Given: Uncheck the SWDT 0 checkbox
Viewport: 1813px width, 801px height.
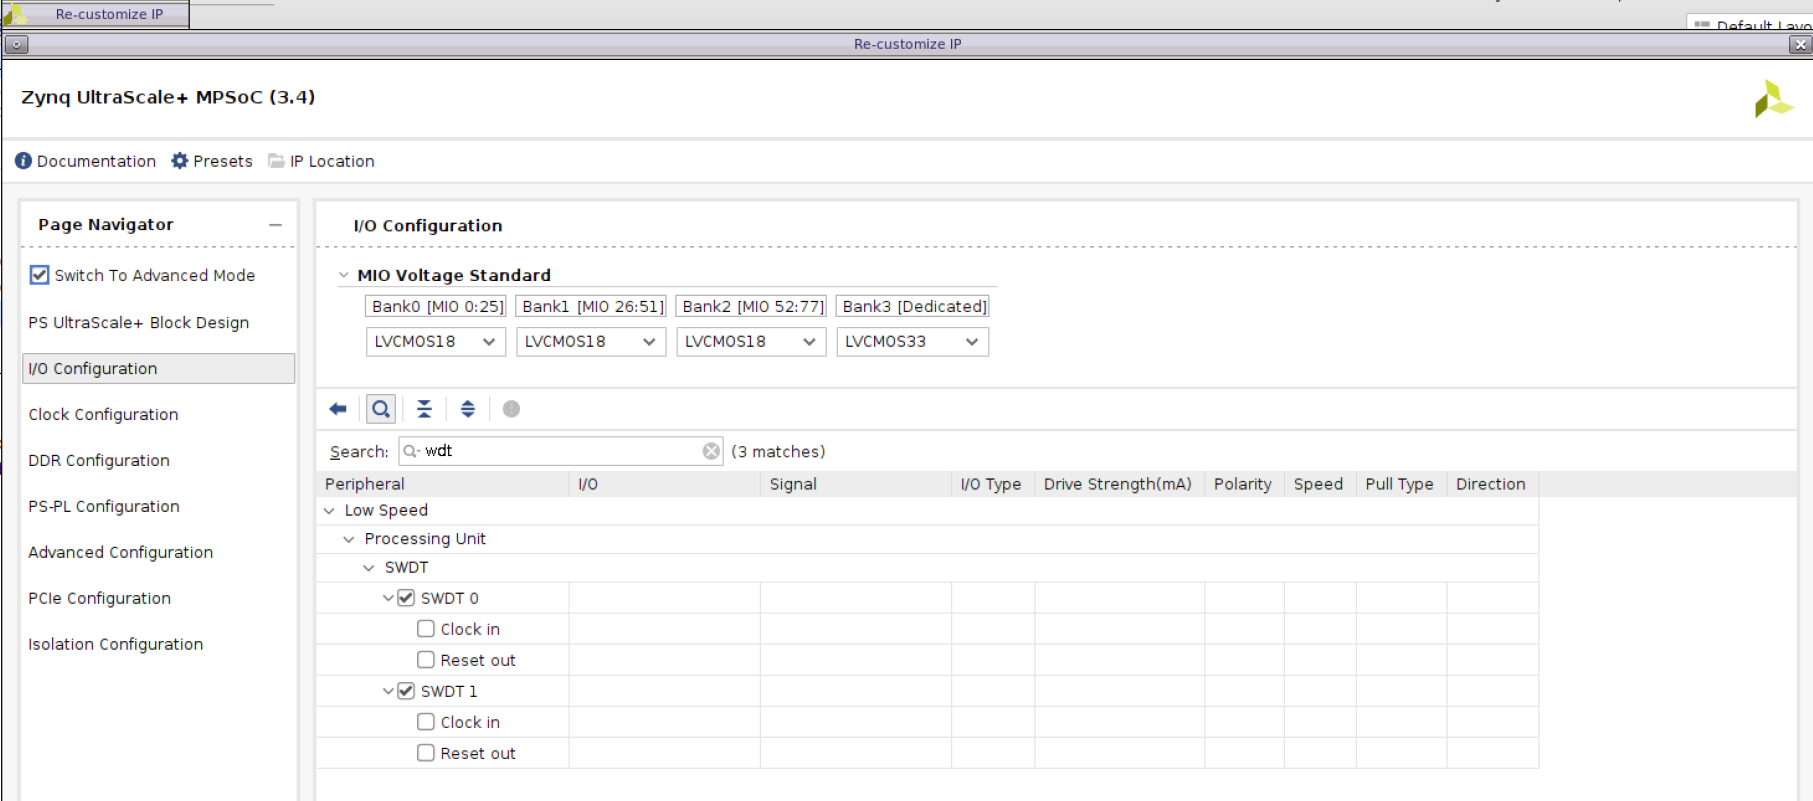Looking at the screenshot, I should (406, 598).
